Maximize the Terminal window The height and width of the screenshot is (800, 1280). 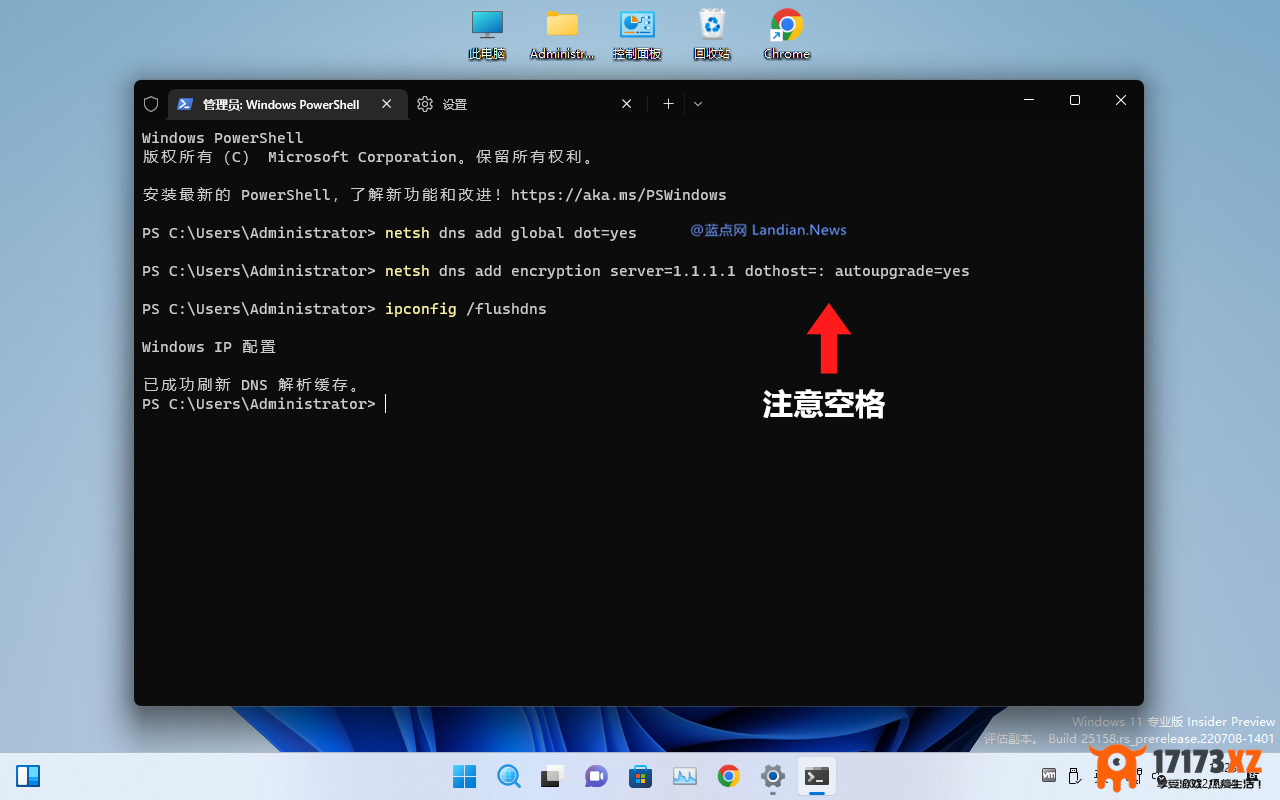point(1075,100)
